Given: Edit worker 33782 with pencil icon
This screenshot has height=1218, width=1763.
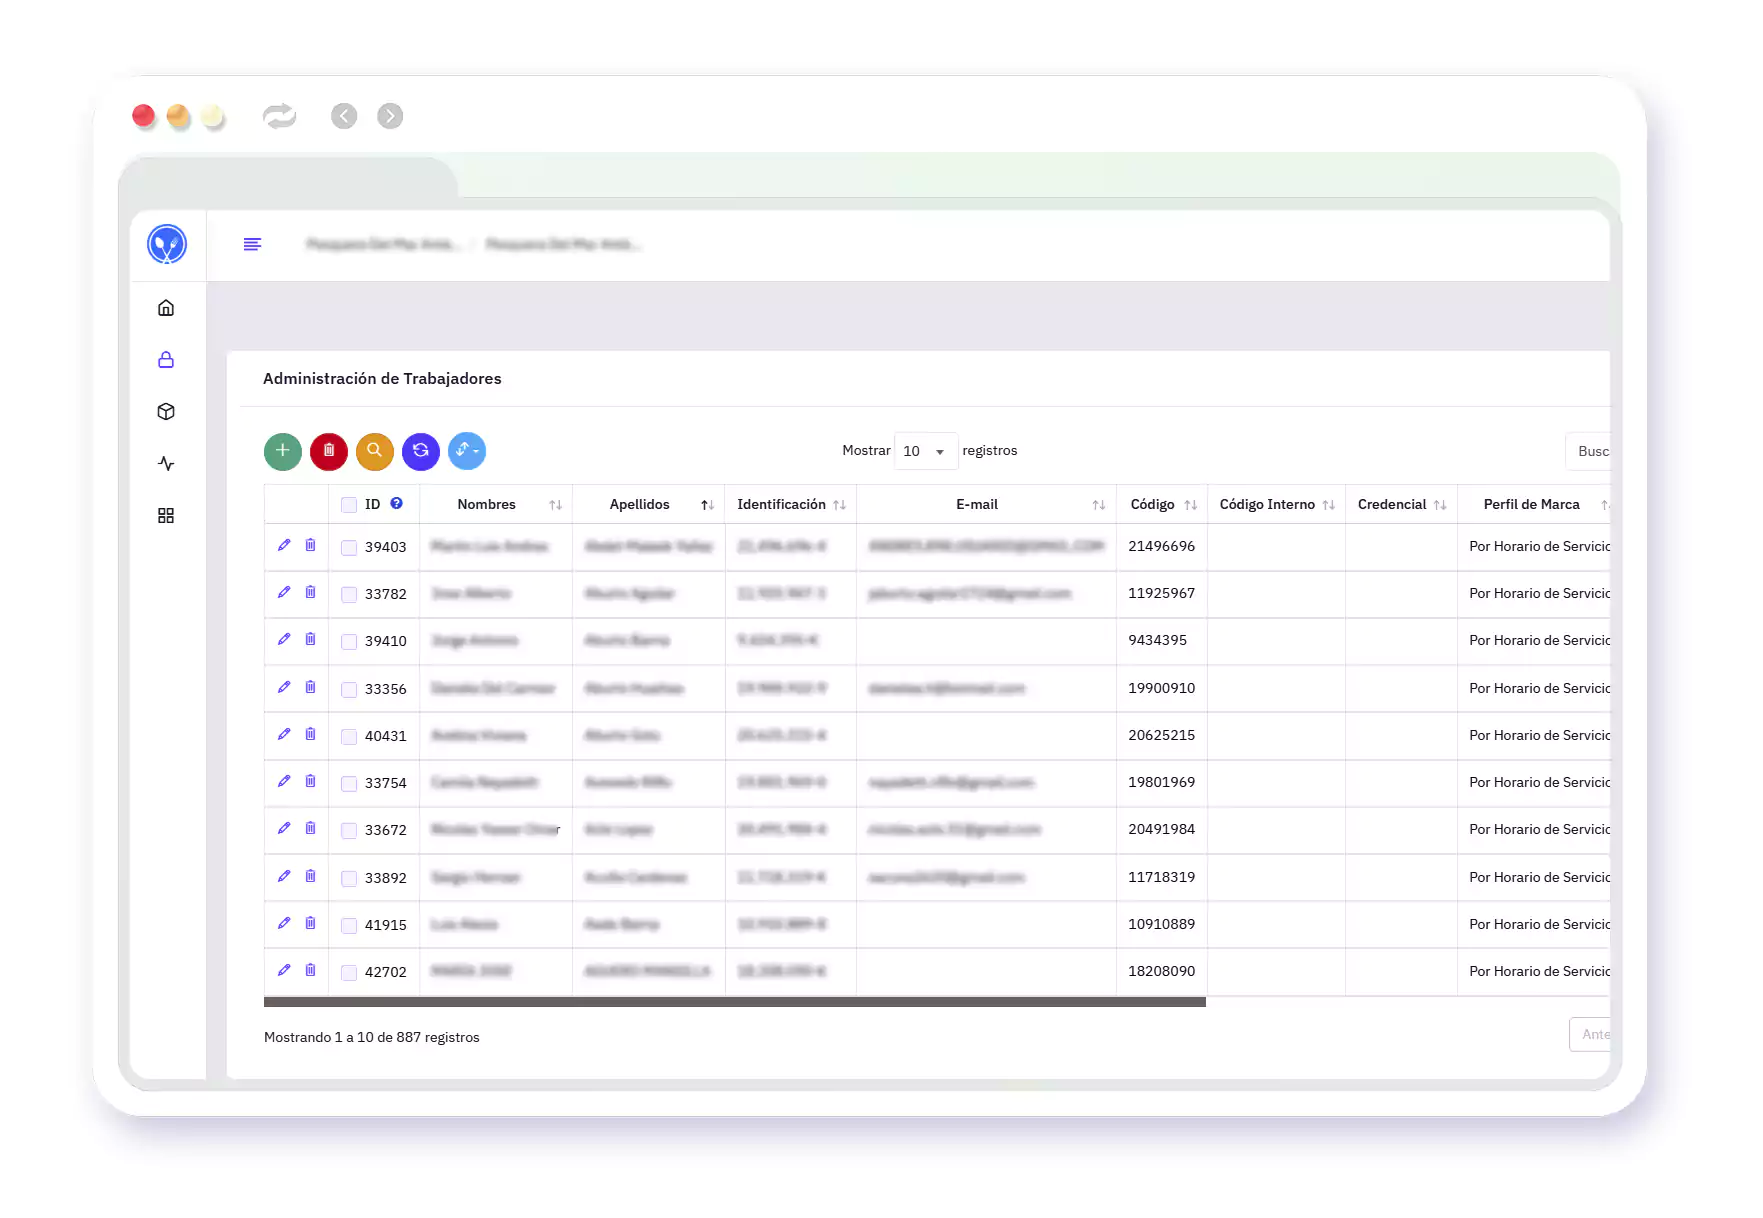Looking at the screenshot, I should tap(284, 592).
